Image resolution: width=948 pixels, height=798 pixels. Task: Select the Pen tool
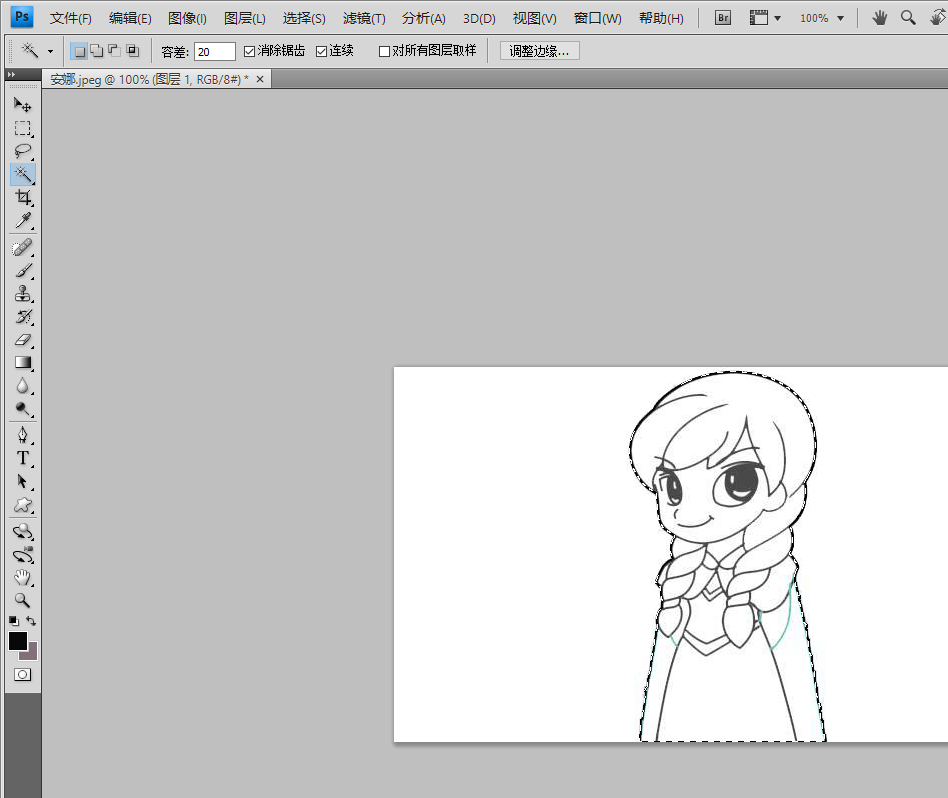click(x=22, y=435)
